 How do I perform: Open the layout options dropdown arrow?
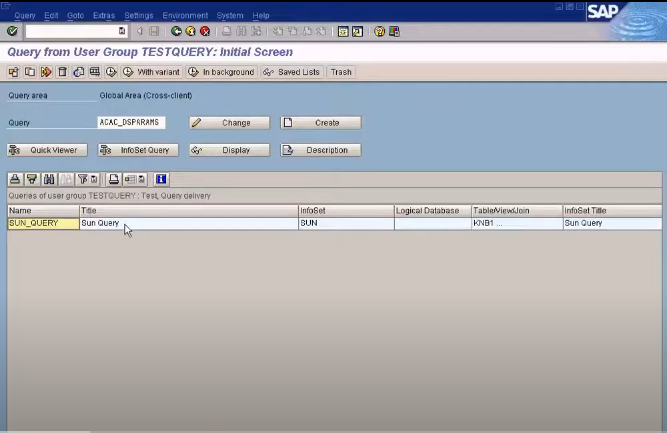142,179
